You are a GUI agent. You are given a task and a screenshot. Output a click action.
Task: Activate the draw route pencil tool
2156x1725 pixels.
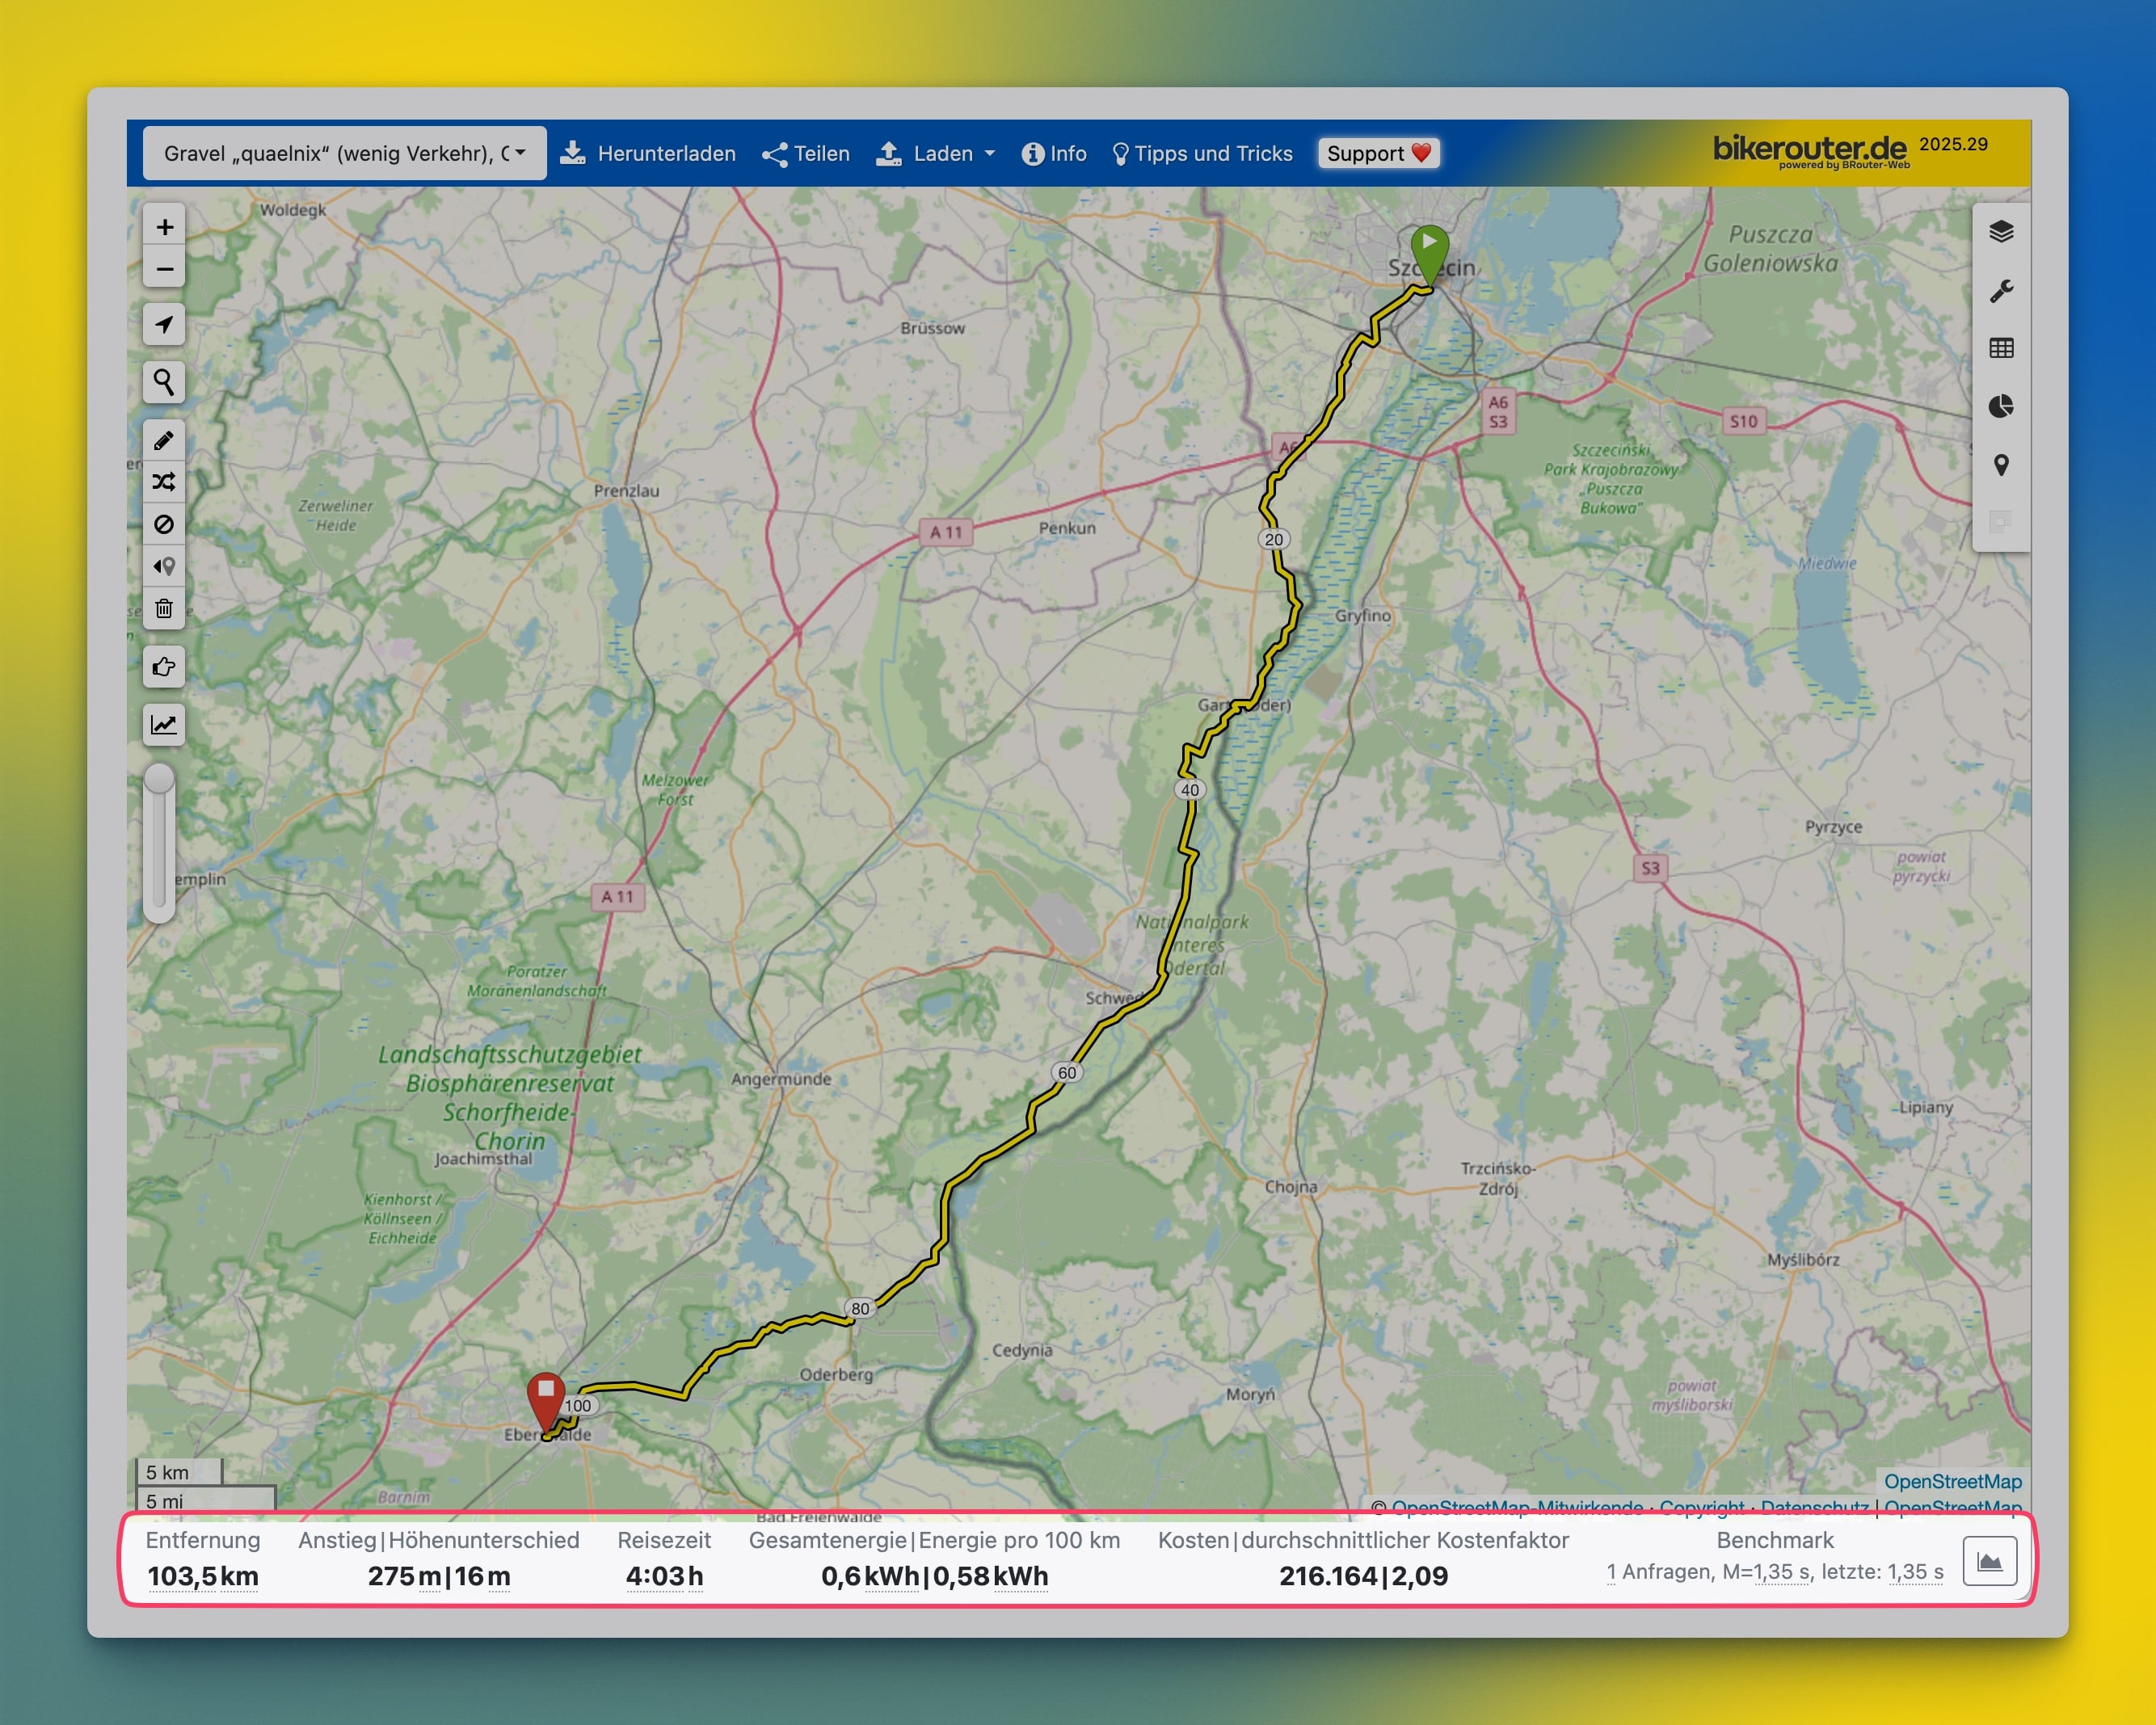(x=164, y=440)
